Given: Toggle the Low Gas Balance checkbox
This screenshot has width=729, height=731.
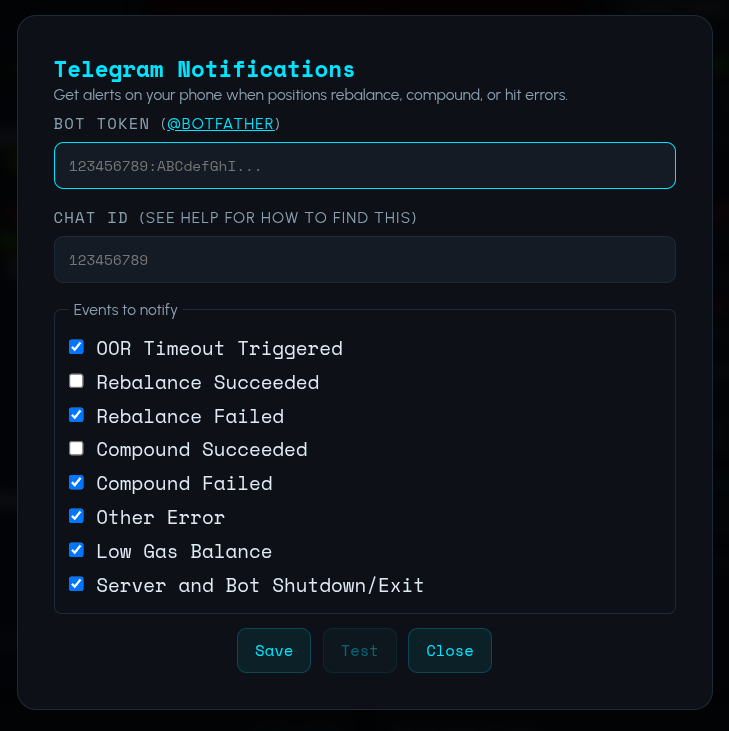Looking at the screenshot, I should click(76, 550).
